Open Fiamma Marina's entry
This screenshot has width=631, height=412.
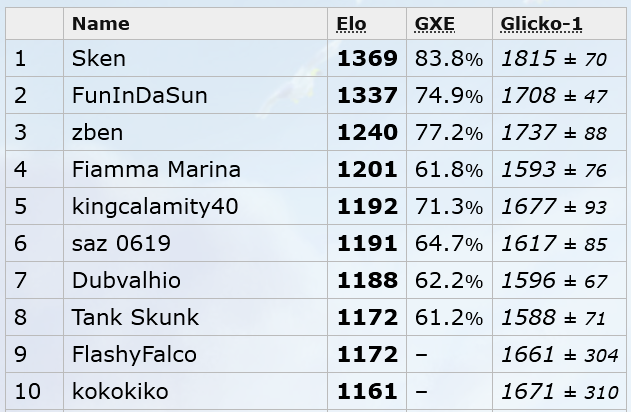point(156,169)
